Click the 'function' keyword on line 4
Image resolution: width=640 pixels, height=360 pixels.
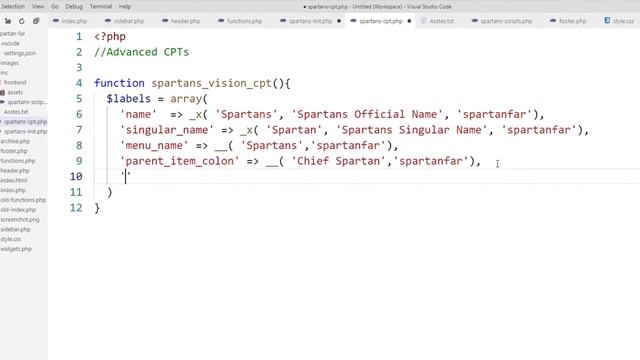point(119,83)
